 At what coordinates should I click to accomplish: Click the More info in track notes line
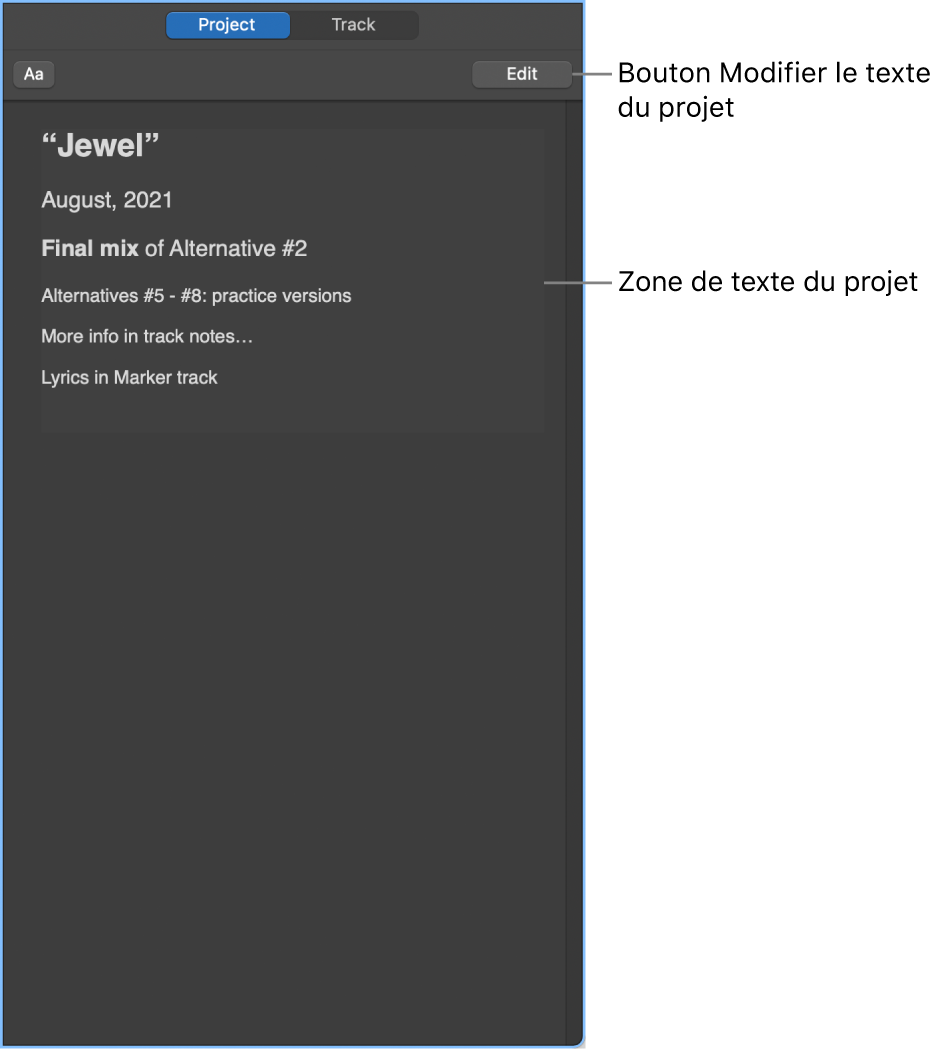tap(148, 336)
